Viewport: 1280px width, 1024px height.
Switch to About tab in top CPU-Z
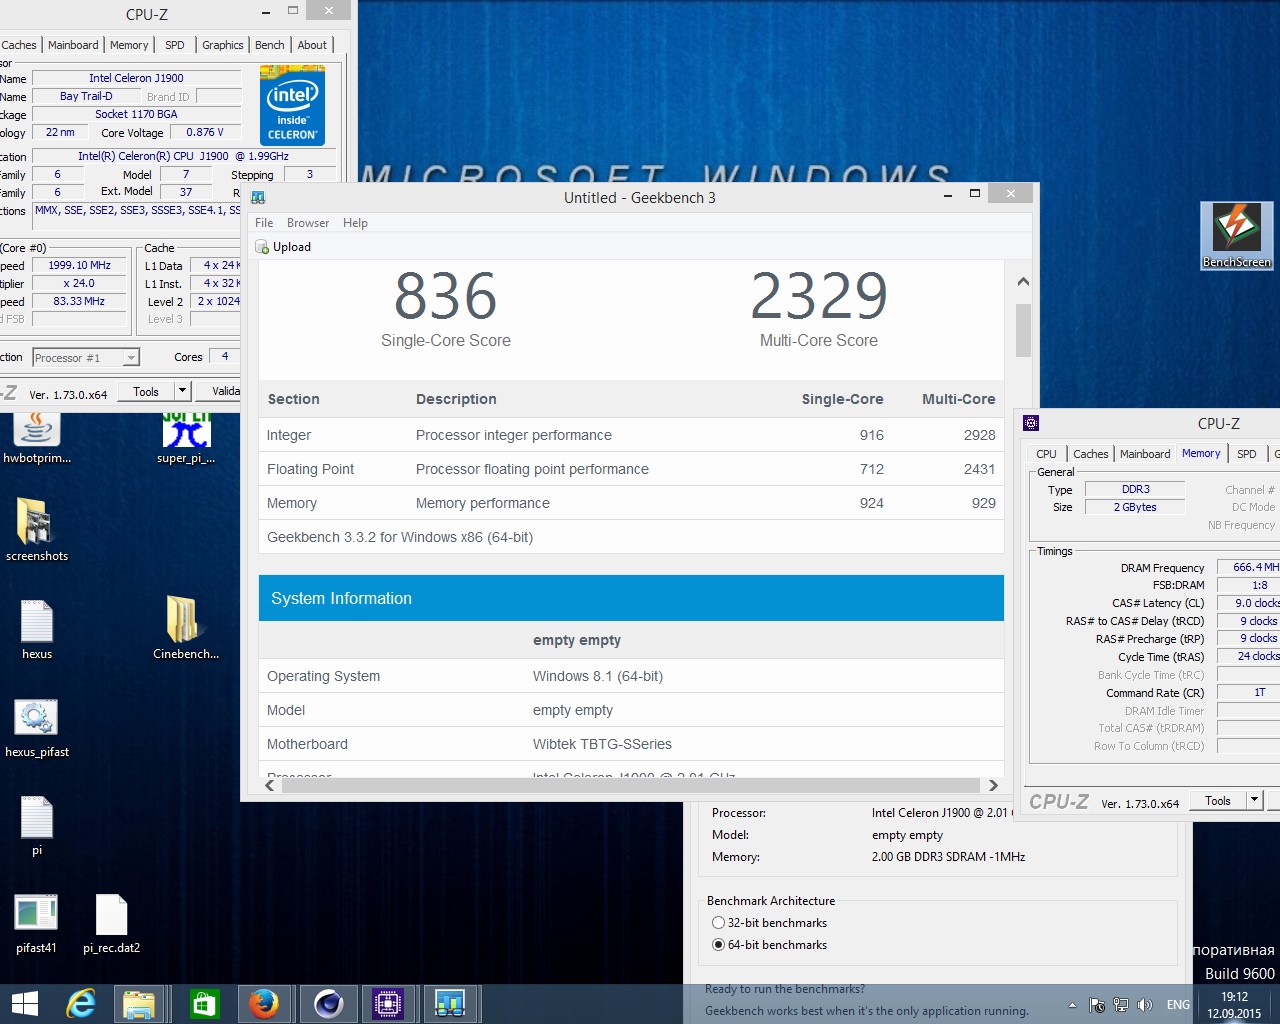click(312, 45)
